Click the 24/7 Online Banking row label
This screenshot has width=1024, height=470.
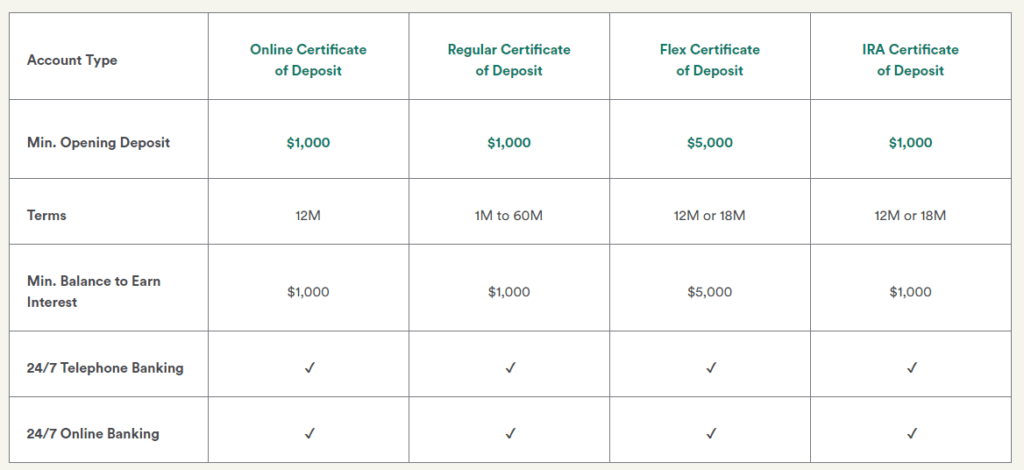(x=93, y=434)
